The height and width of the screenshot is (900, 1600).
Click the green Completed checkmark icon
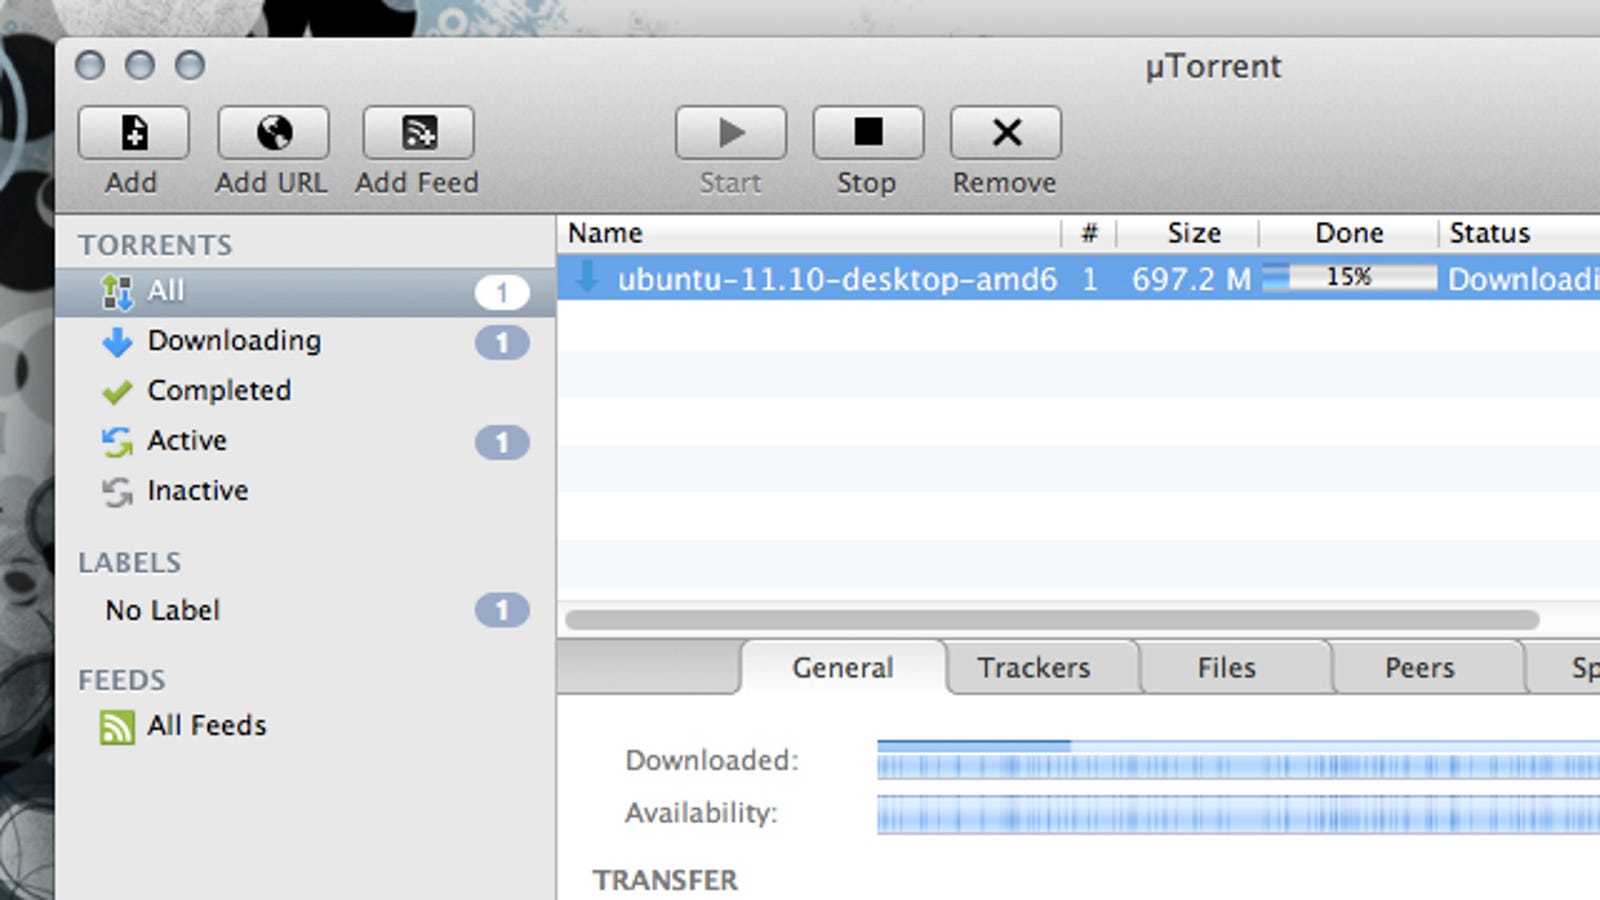coord(117,392)
